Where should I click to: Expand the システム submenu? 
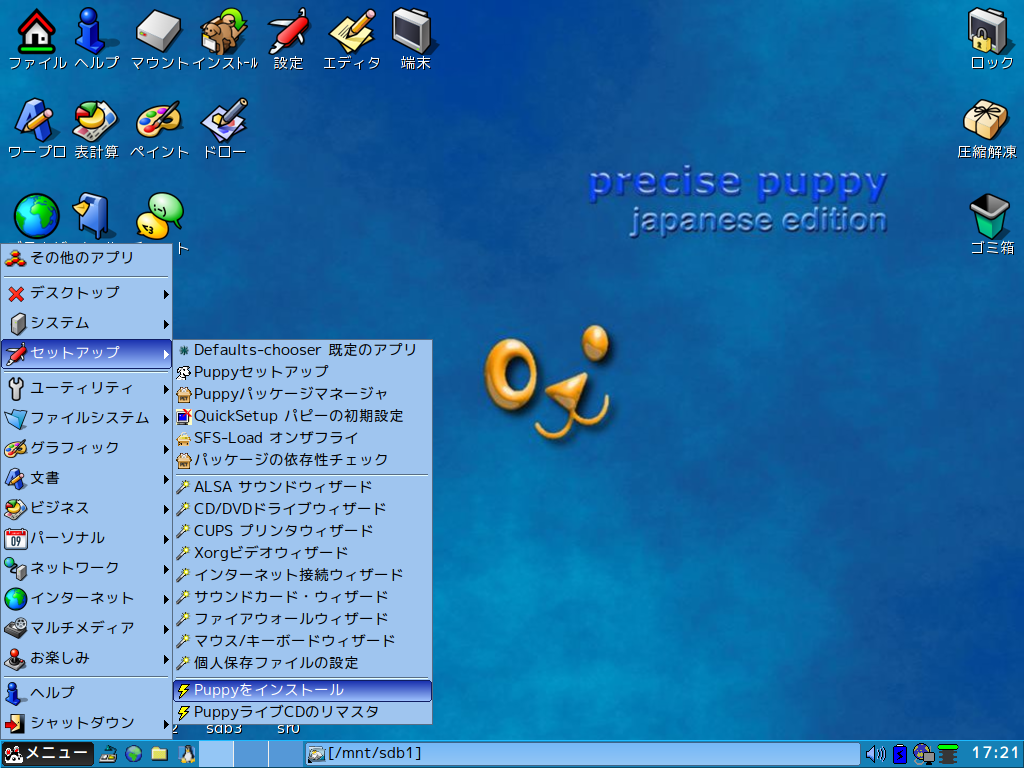coord(86,323)
